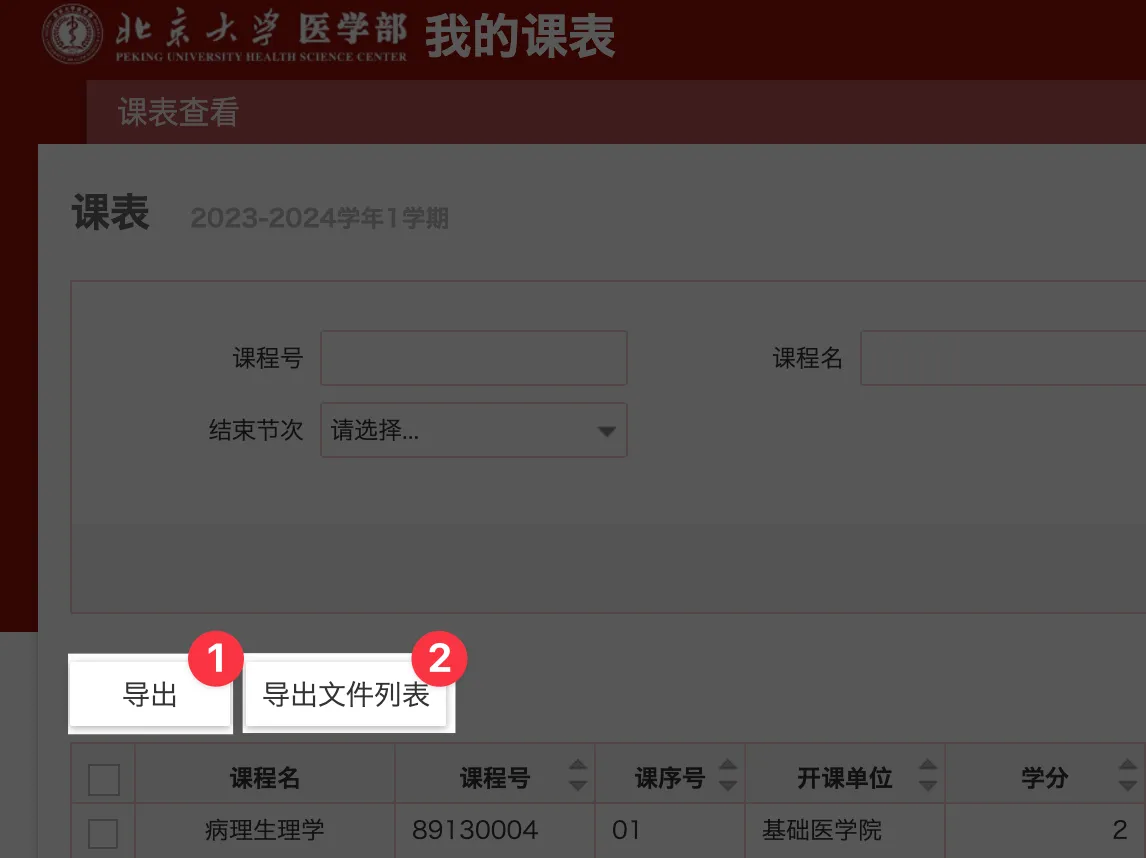Click the 我的课表 page title
This screenshot has width=1146, height=858.
(520, 36)
